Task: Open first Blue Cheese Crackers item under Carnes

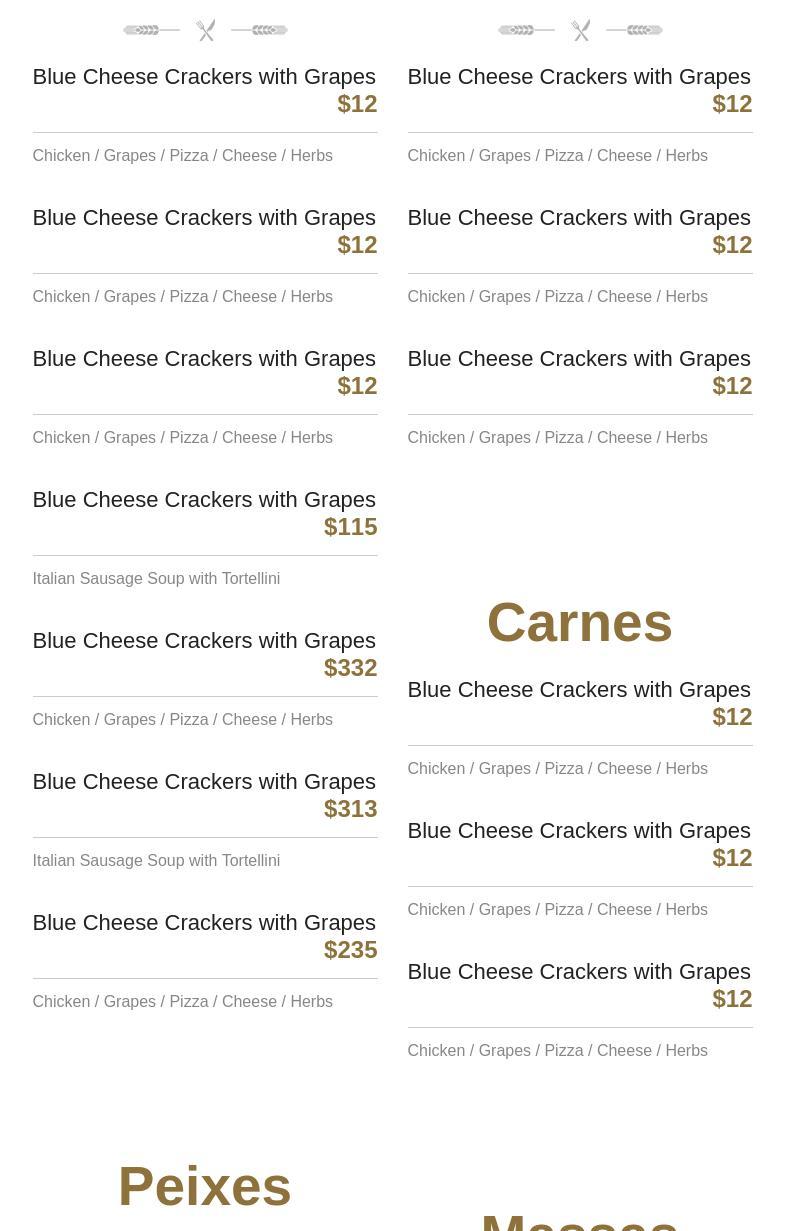Action: coord(579,690)
